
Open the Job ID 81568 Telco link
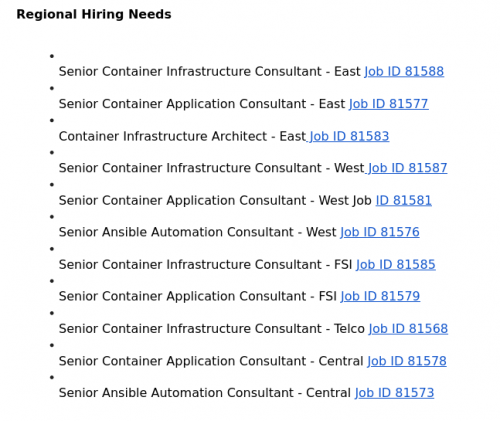pos(408,329)
